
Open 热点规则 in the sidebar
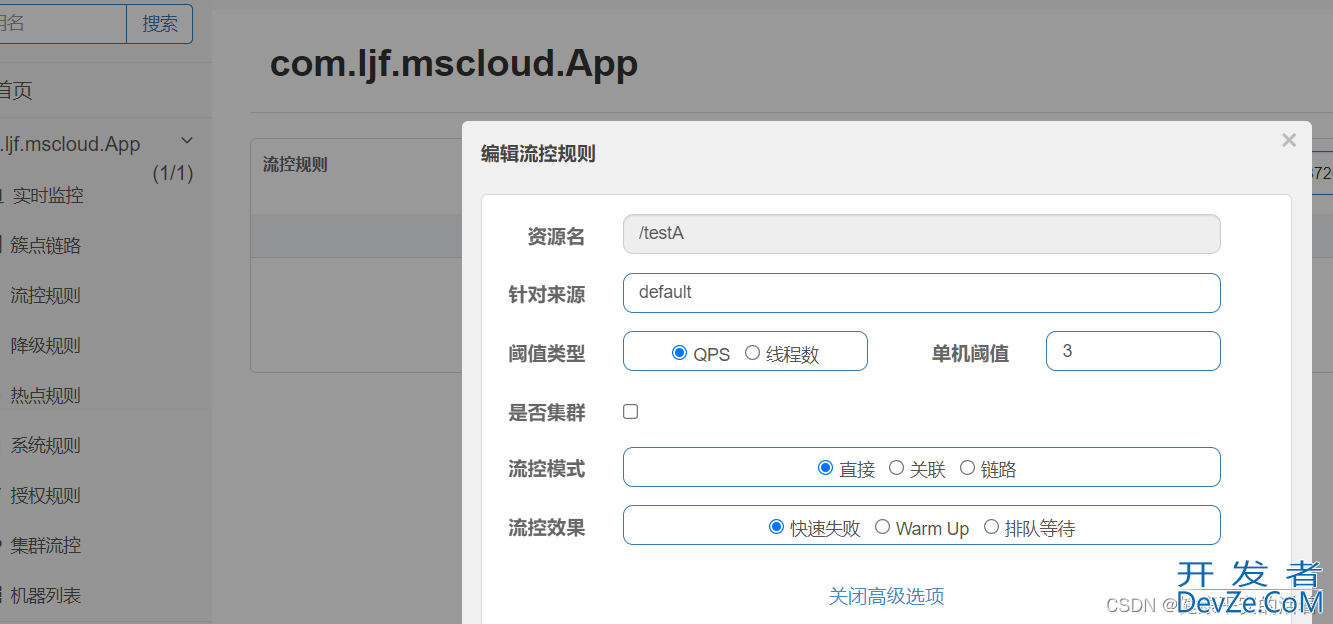[46, 396]
